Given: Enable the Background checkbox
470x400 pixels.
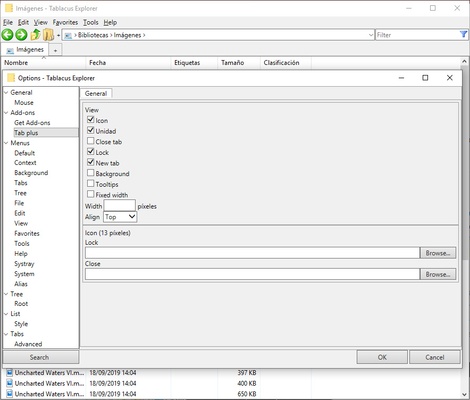Looking at the screenshot, I should pyautogui.click(x=90, y=173).
